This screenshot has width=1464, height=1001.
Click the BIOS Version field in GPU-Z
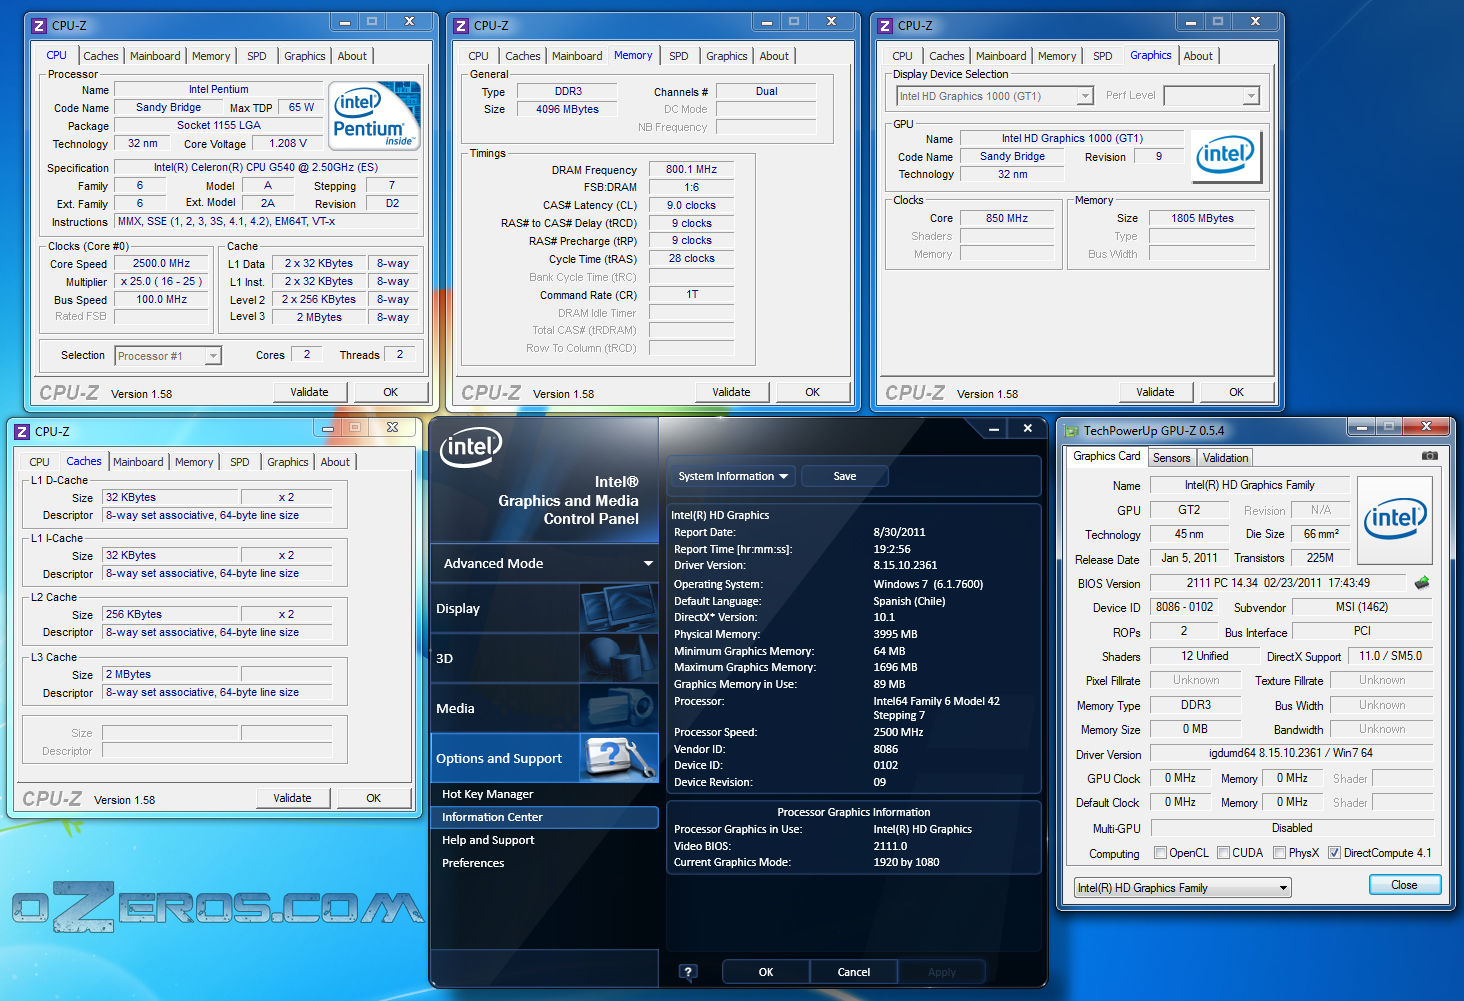[x=1278, y=583]
